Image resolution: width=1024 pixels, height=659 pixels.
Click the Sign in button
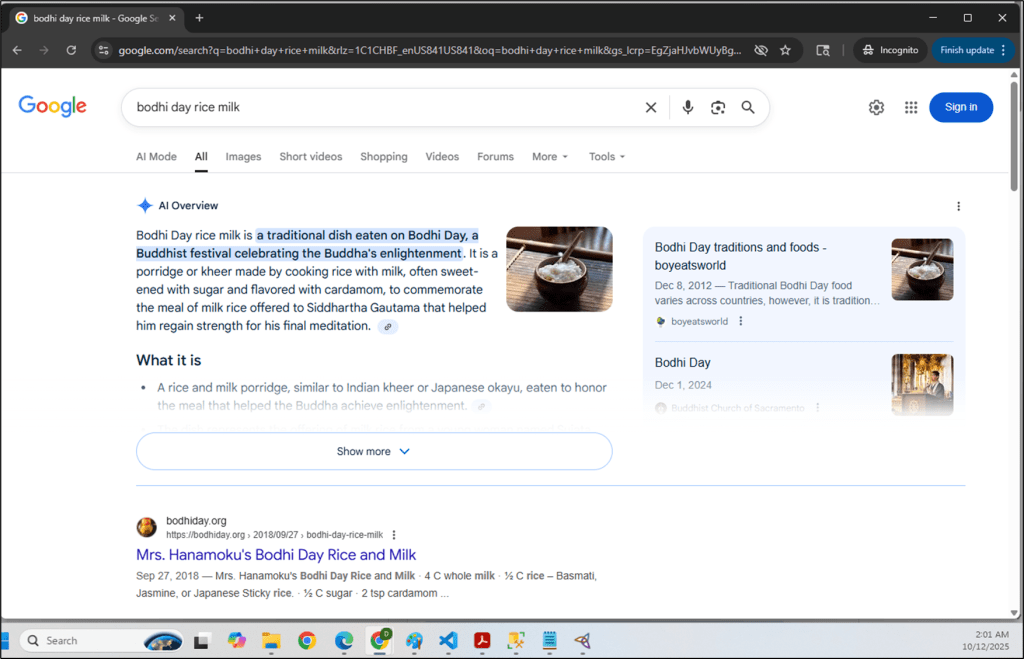(x=960, y=108)
